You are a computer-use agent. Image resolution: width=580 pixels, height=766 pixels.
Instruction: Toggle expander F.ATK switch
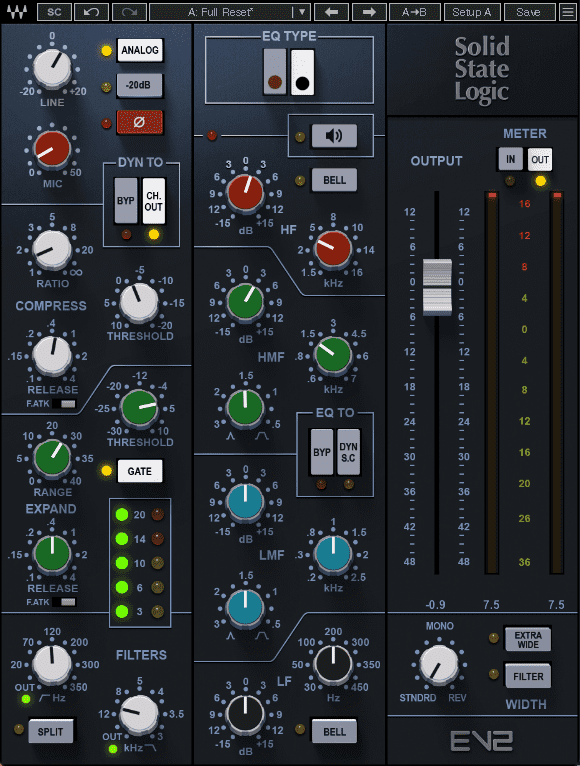click(64, 602)
